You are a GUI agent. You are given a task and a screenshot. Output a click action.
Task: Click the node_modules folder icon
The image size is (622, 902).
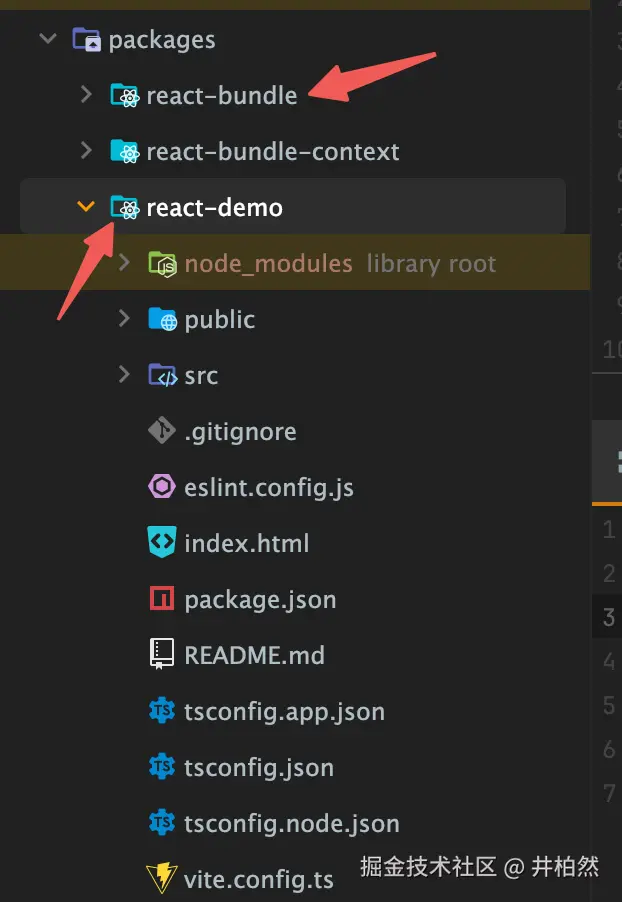162,264
